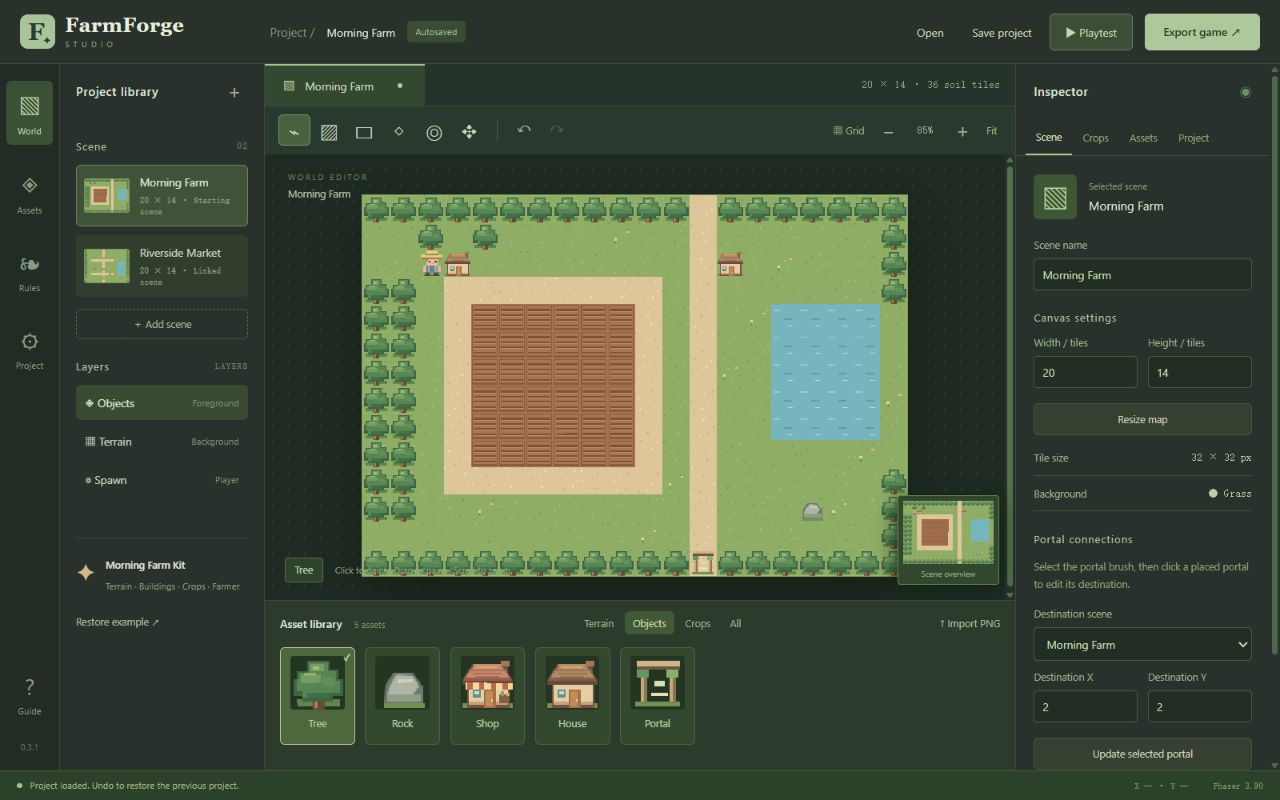Filter asset library by Terrain
The height and width of the screenshot is (800, 1280).
tap(599, 623)
